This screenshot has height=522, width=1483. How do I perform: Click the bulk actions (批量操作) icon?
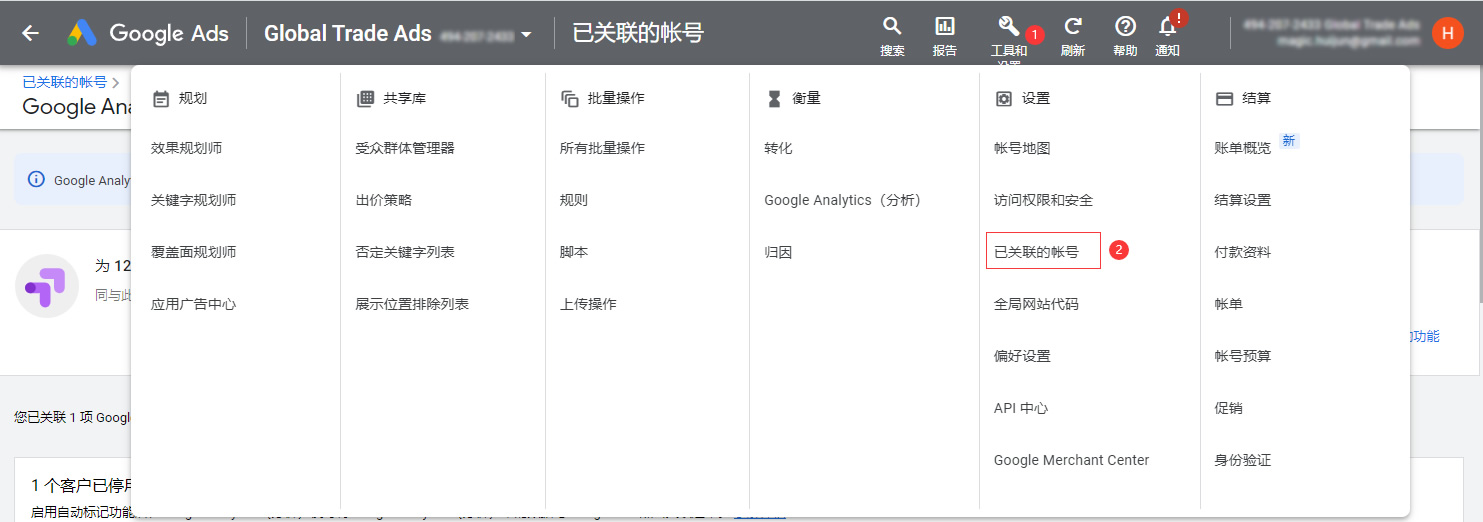point(570,99)
